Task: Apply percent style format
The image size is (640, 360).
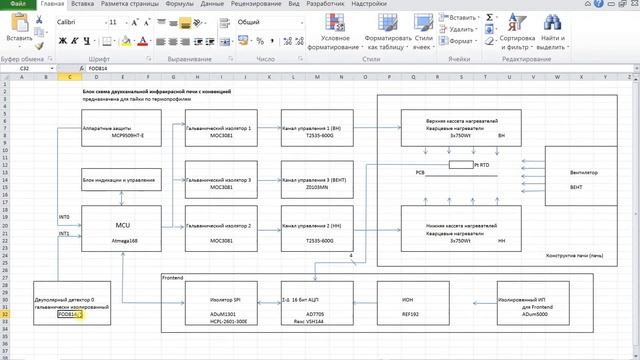Action: click(260, 41)
